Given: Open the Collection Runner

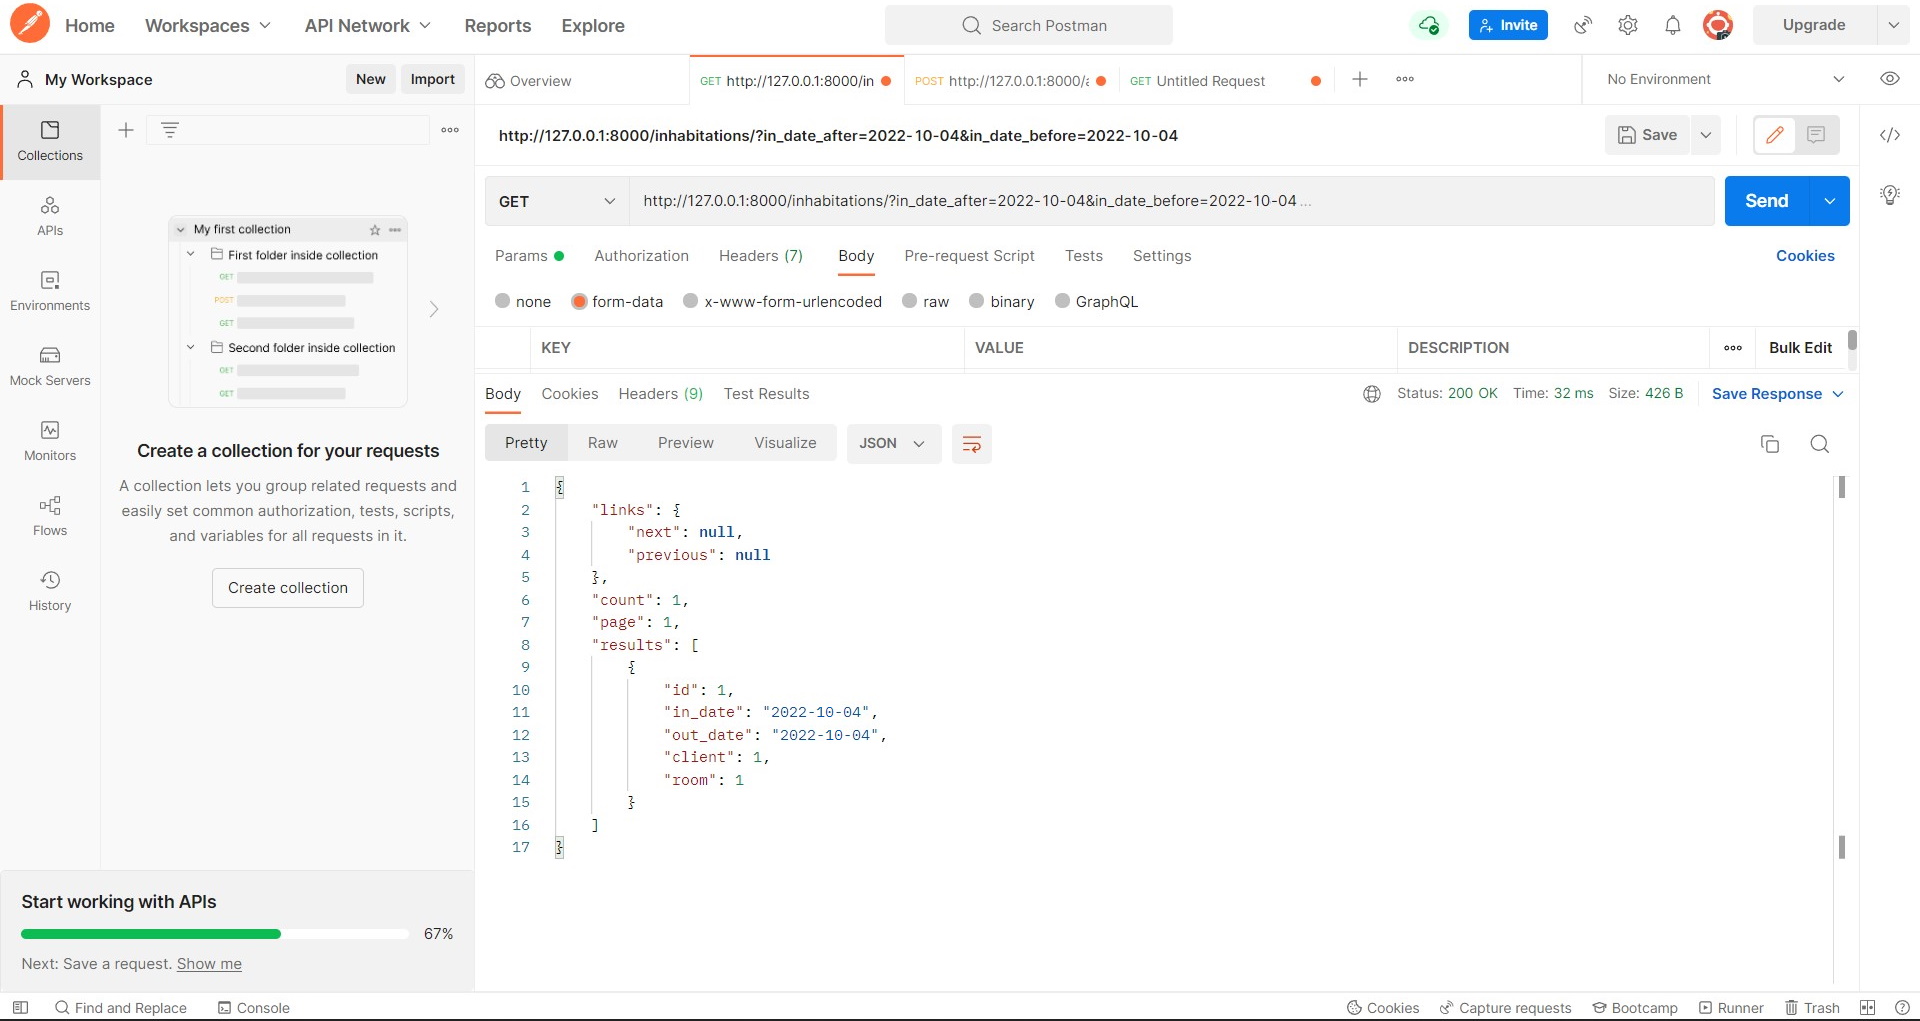Looking at the screenshot, I should click(x=1731, y=1007).
